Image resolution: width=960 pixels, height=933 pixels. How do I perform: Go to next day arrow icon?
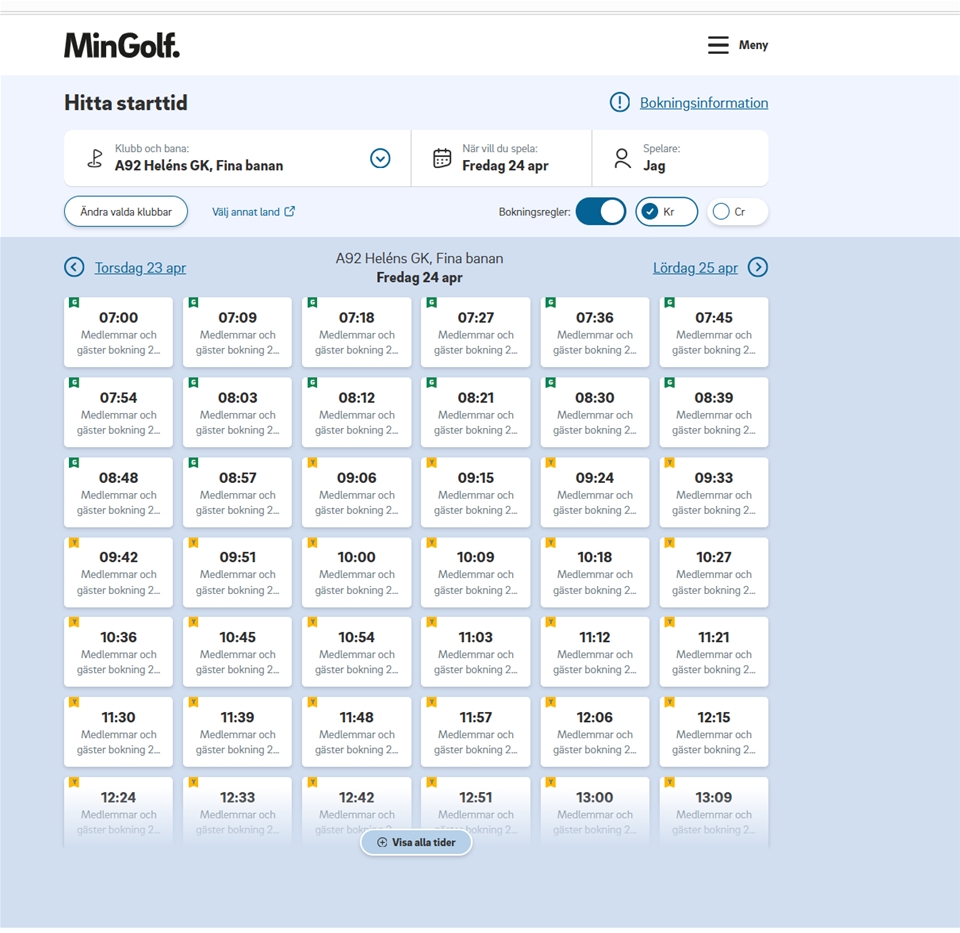758,267
